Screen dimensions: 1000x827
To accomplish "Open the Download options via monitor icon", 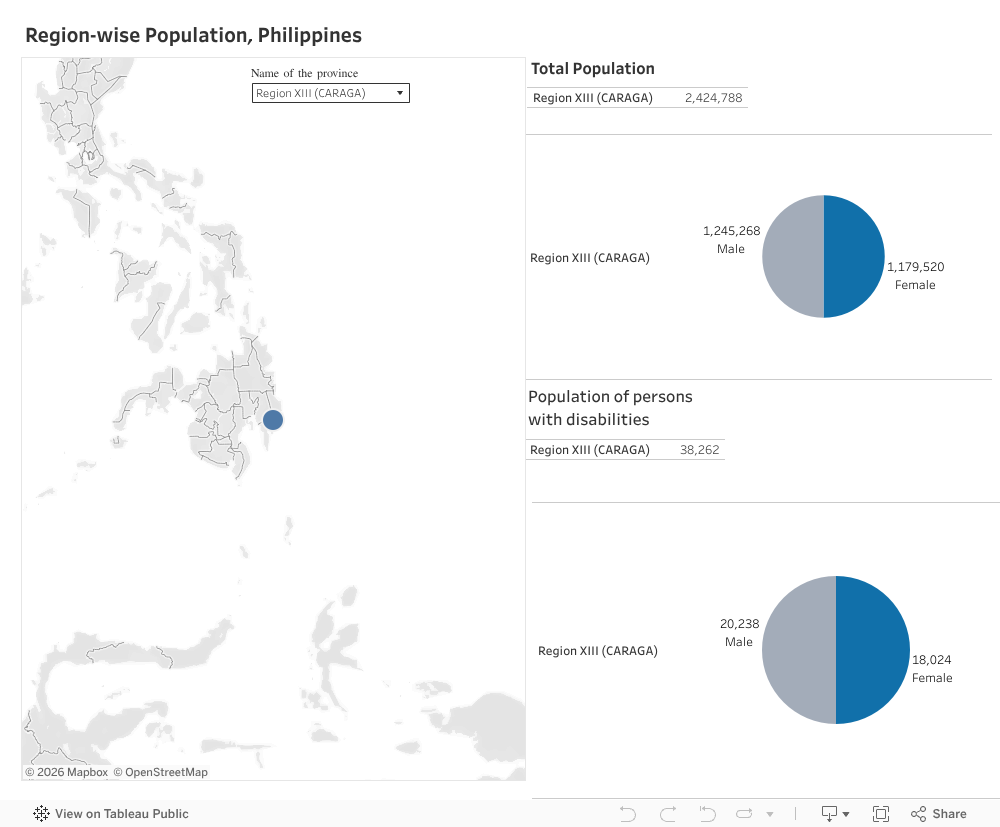I will (x=828, y=813).
